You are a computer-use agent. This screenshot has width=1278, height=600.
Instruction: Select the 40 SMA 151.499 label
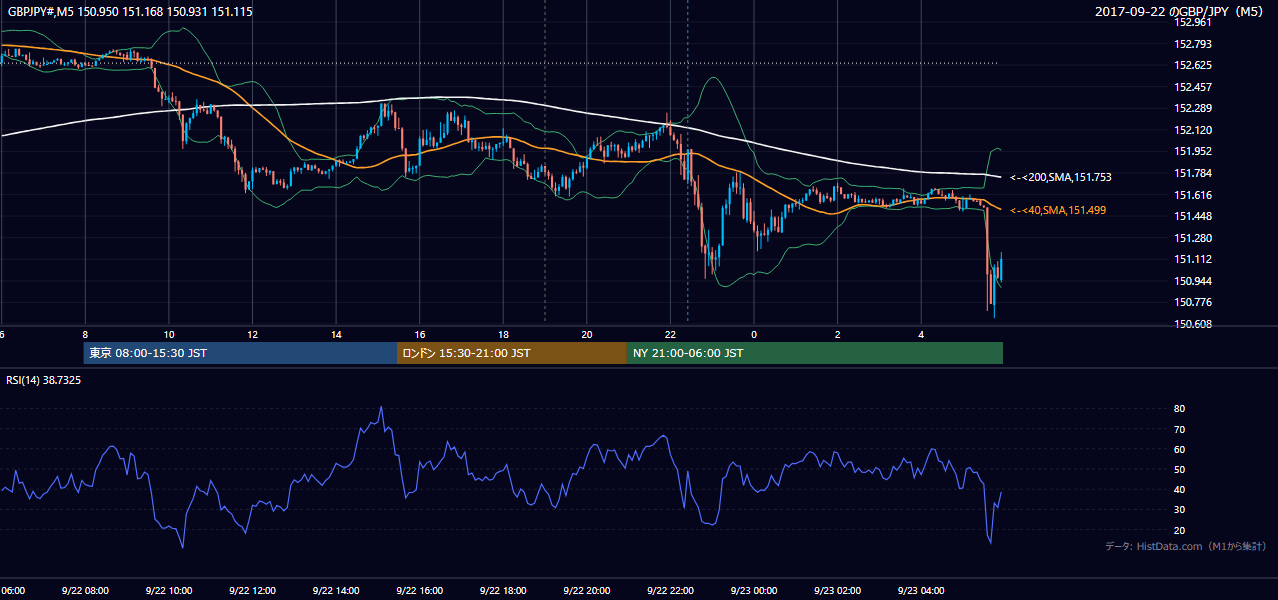1058,210
